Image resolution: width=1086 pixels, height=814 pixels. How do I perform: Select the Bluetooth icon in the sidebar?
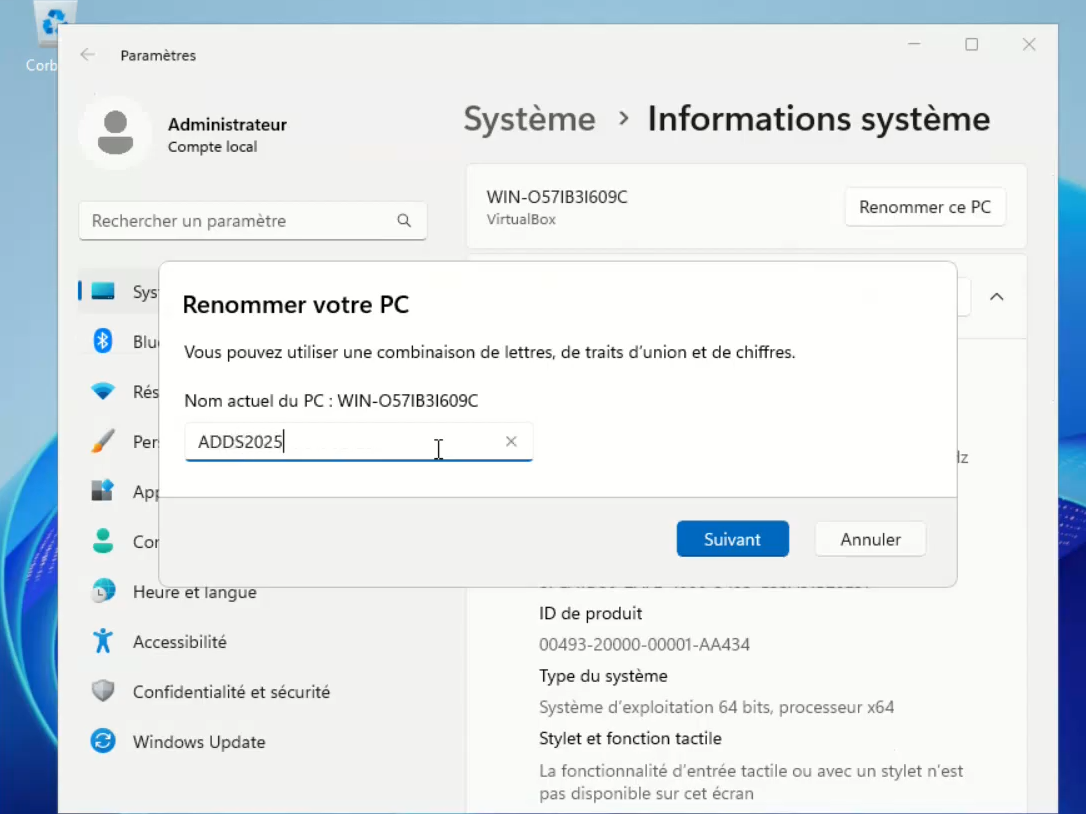[x=103, y=341]
